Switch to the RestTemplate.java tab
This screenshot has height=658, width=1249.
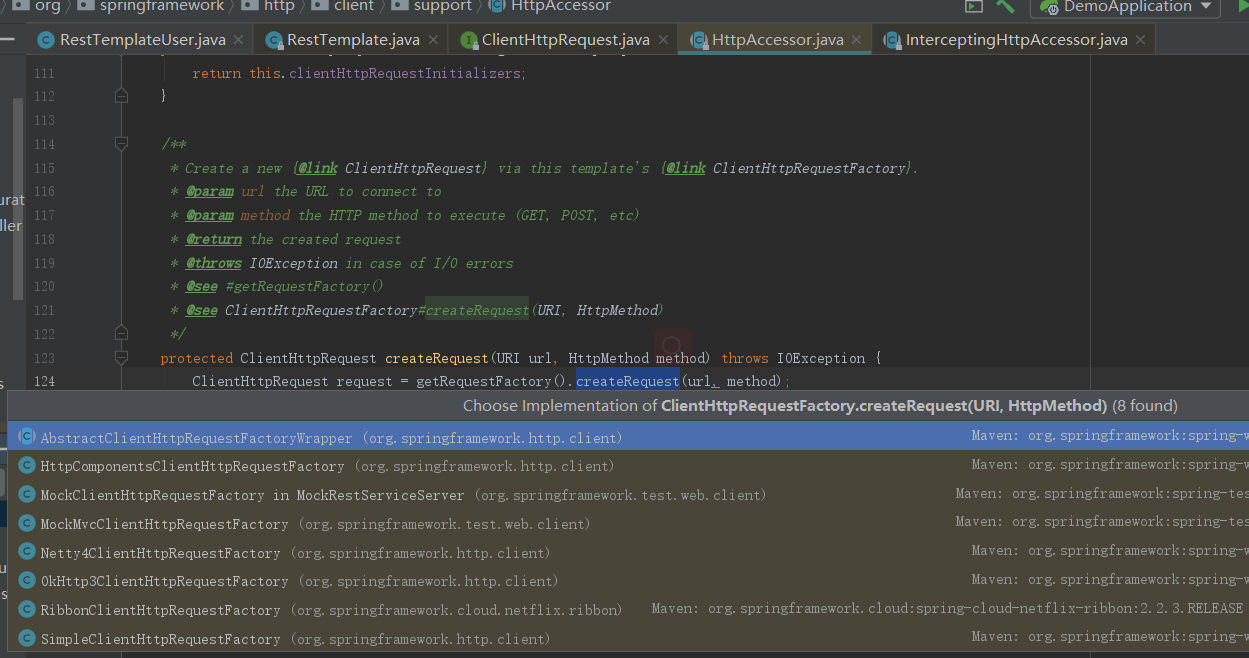click(x=353, y=40)
